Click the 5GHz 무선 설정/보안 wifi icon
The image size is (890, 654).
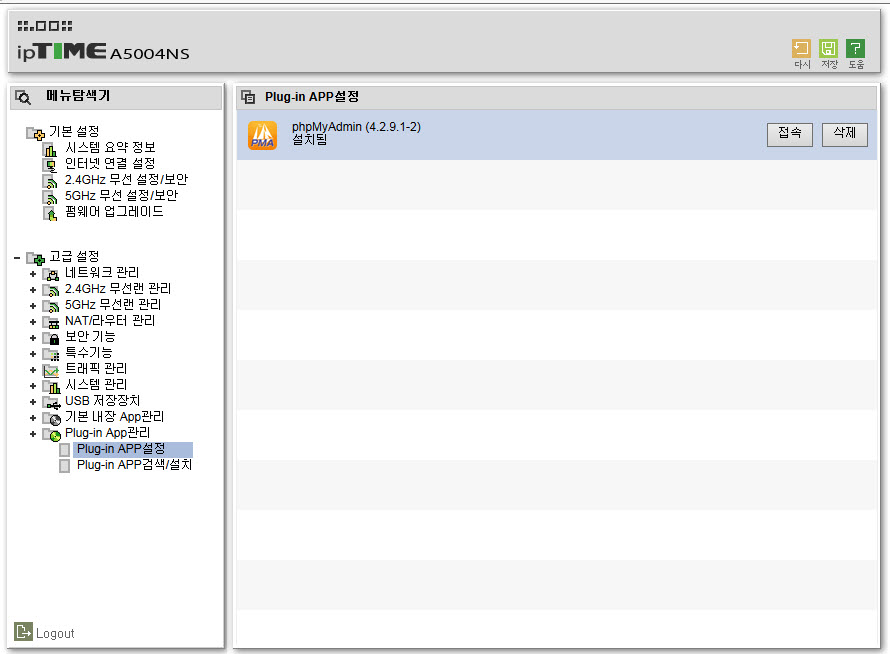click(x=51, y=198)
